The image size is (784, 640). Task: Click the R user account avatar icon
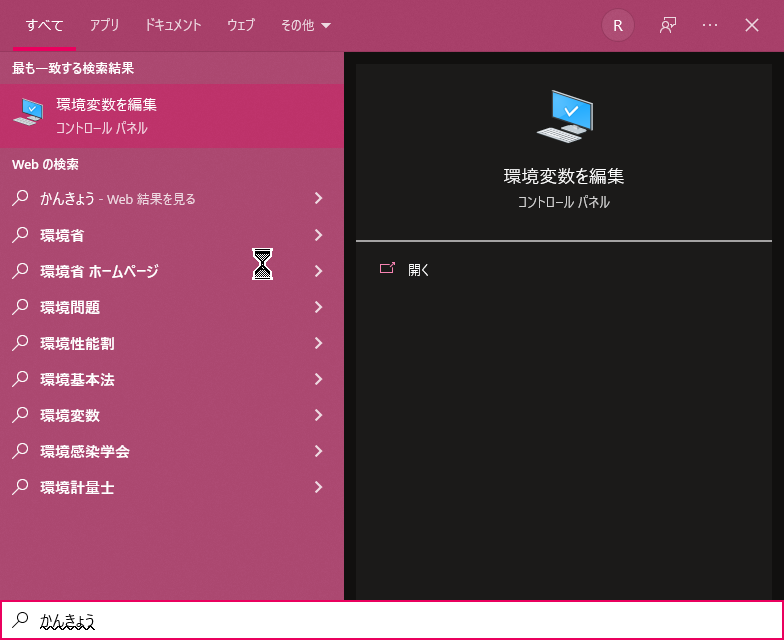[x=617, y=26]
